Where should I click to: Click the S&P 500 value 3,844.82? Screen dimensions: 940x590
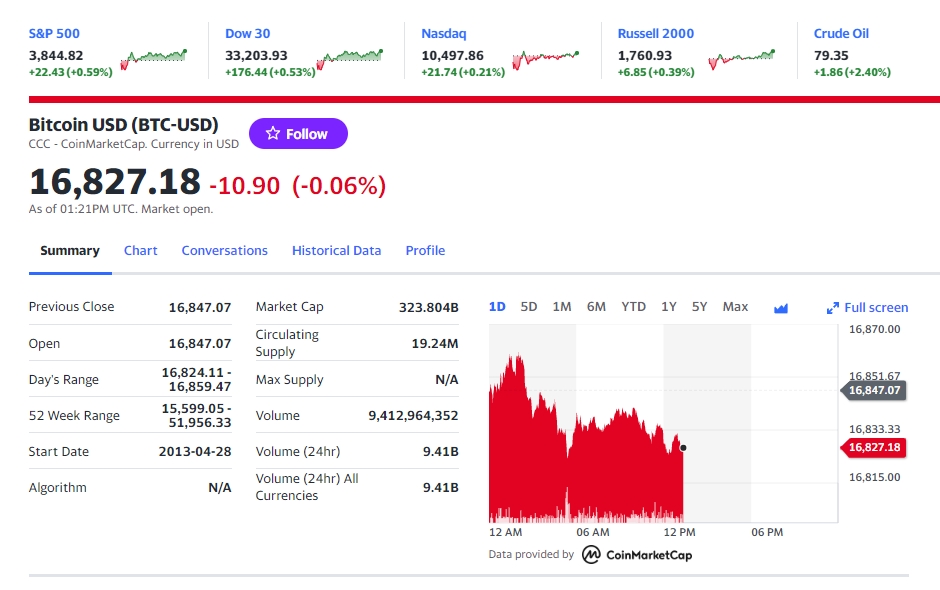click(x=56, y=56)
